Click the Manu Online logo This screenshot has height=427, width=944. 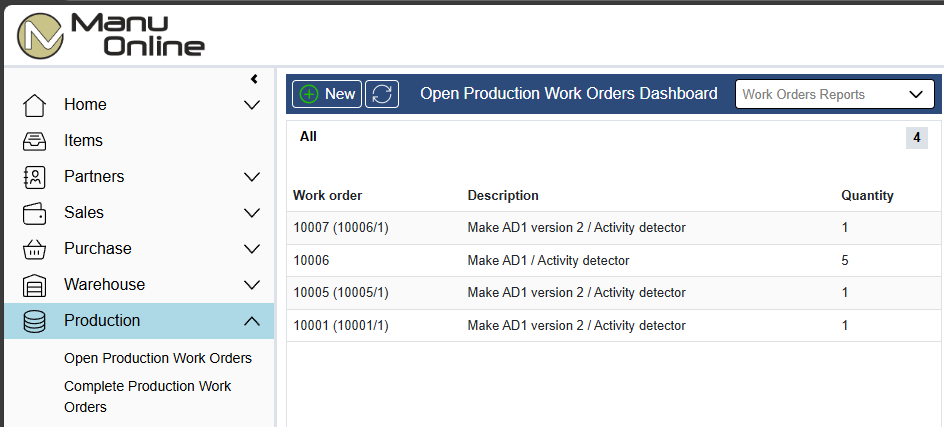click(x=111, y=35)
